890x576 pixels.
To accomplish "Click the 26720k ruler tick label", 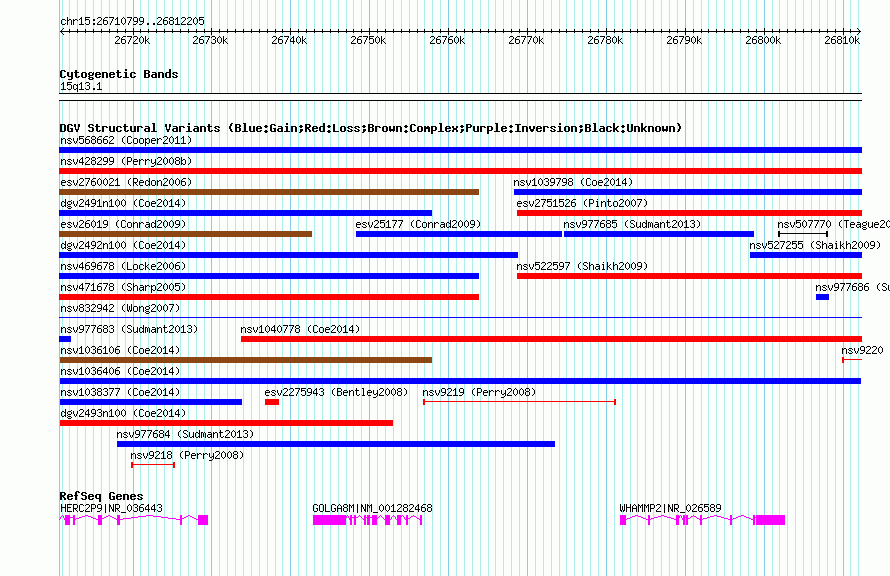I will point(132,40).
